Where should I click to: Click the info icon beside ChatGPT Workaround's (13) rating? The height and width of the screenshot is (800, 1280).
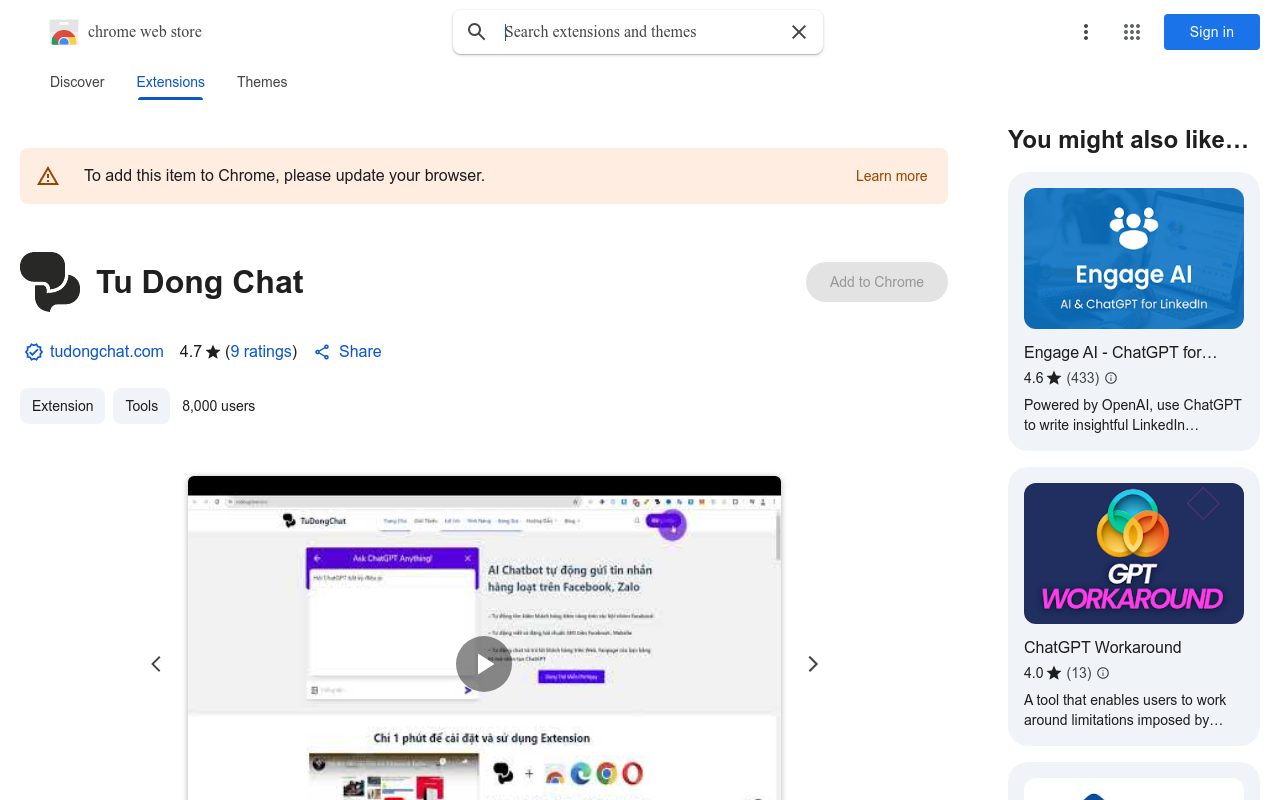tap(1103, 673)
